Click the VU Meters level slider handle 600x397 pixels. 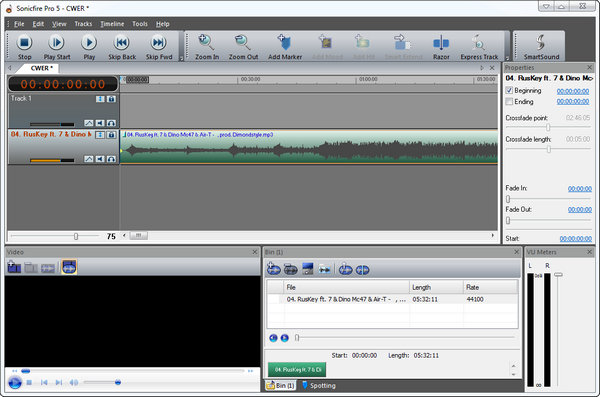559,275
